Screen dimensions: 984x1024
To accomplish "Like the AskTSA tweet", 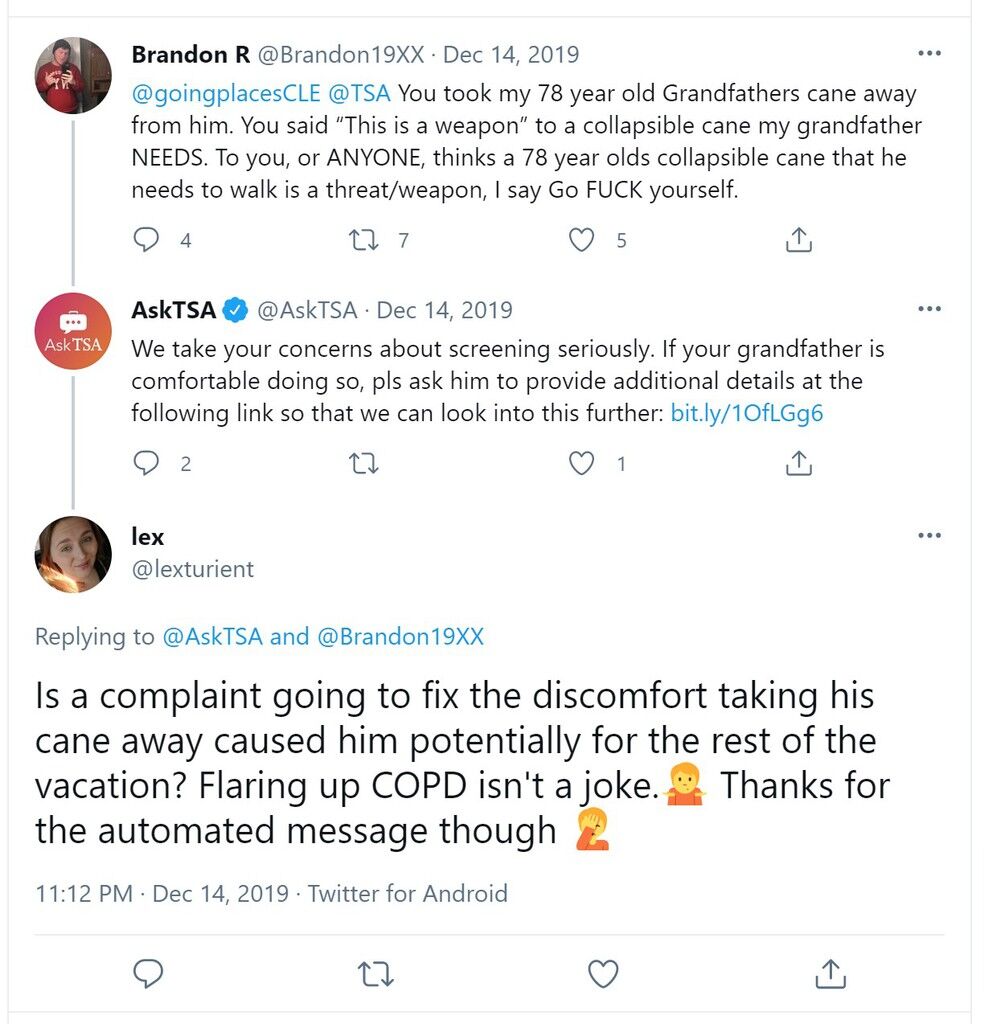I will (582, 463).
